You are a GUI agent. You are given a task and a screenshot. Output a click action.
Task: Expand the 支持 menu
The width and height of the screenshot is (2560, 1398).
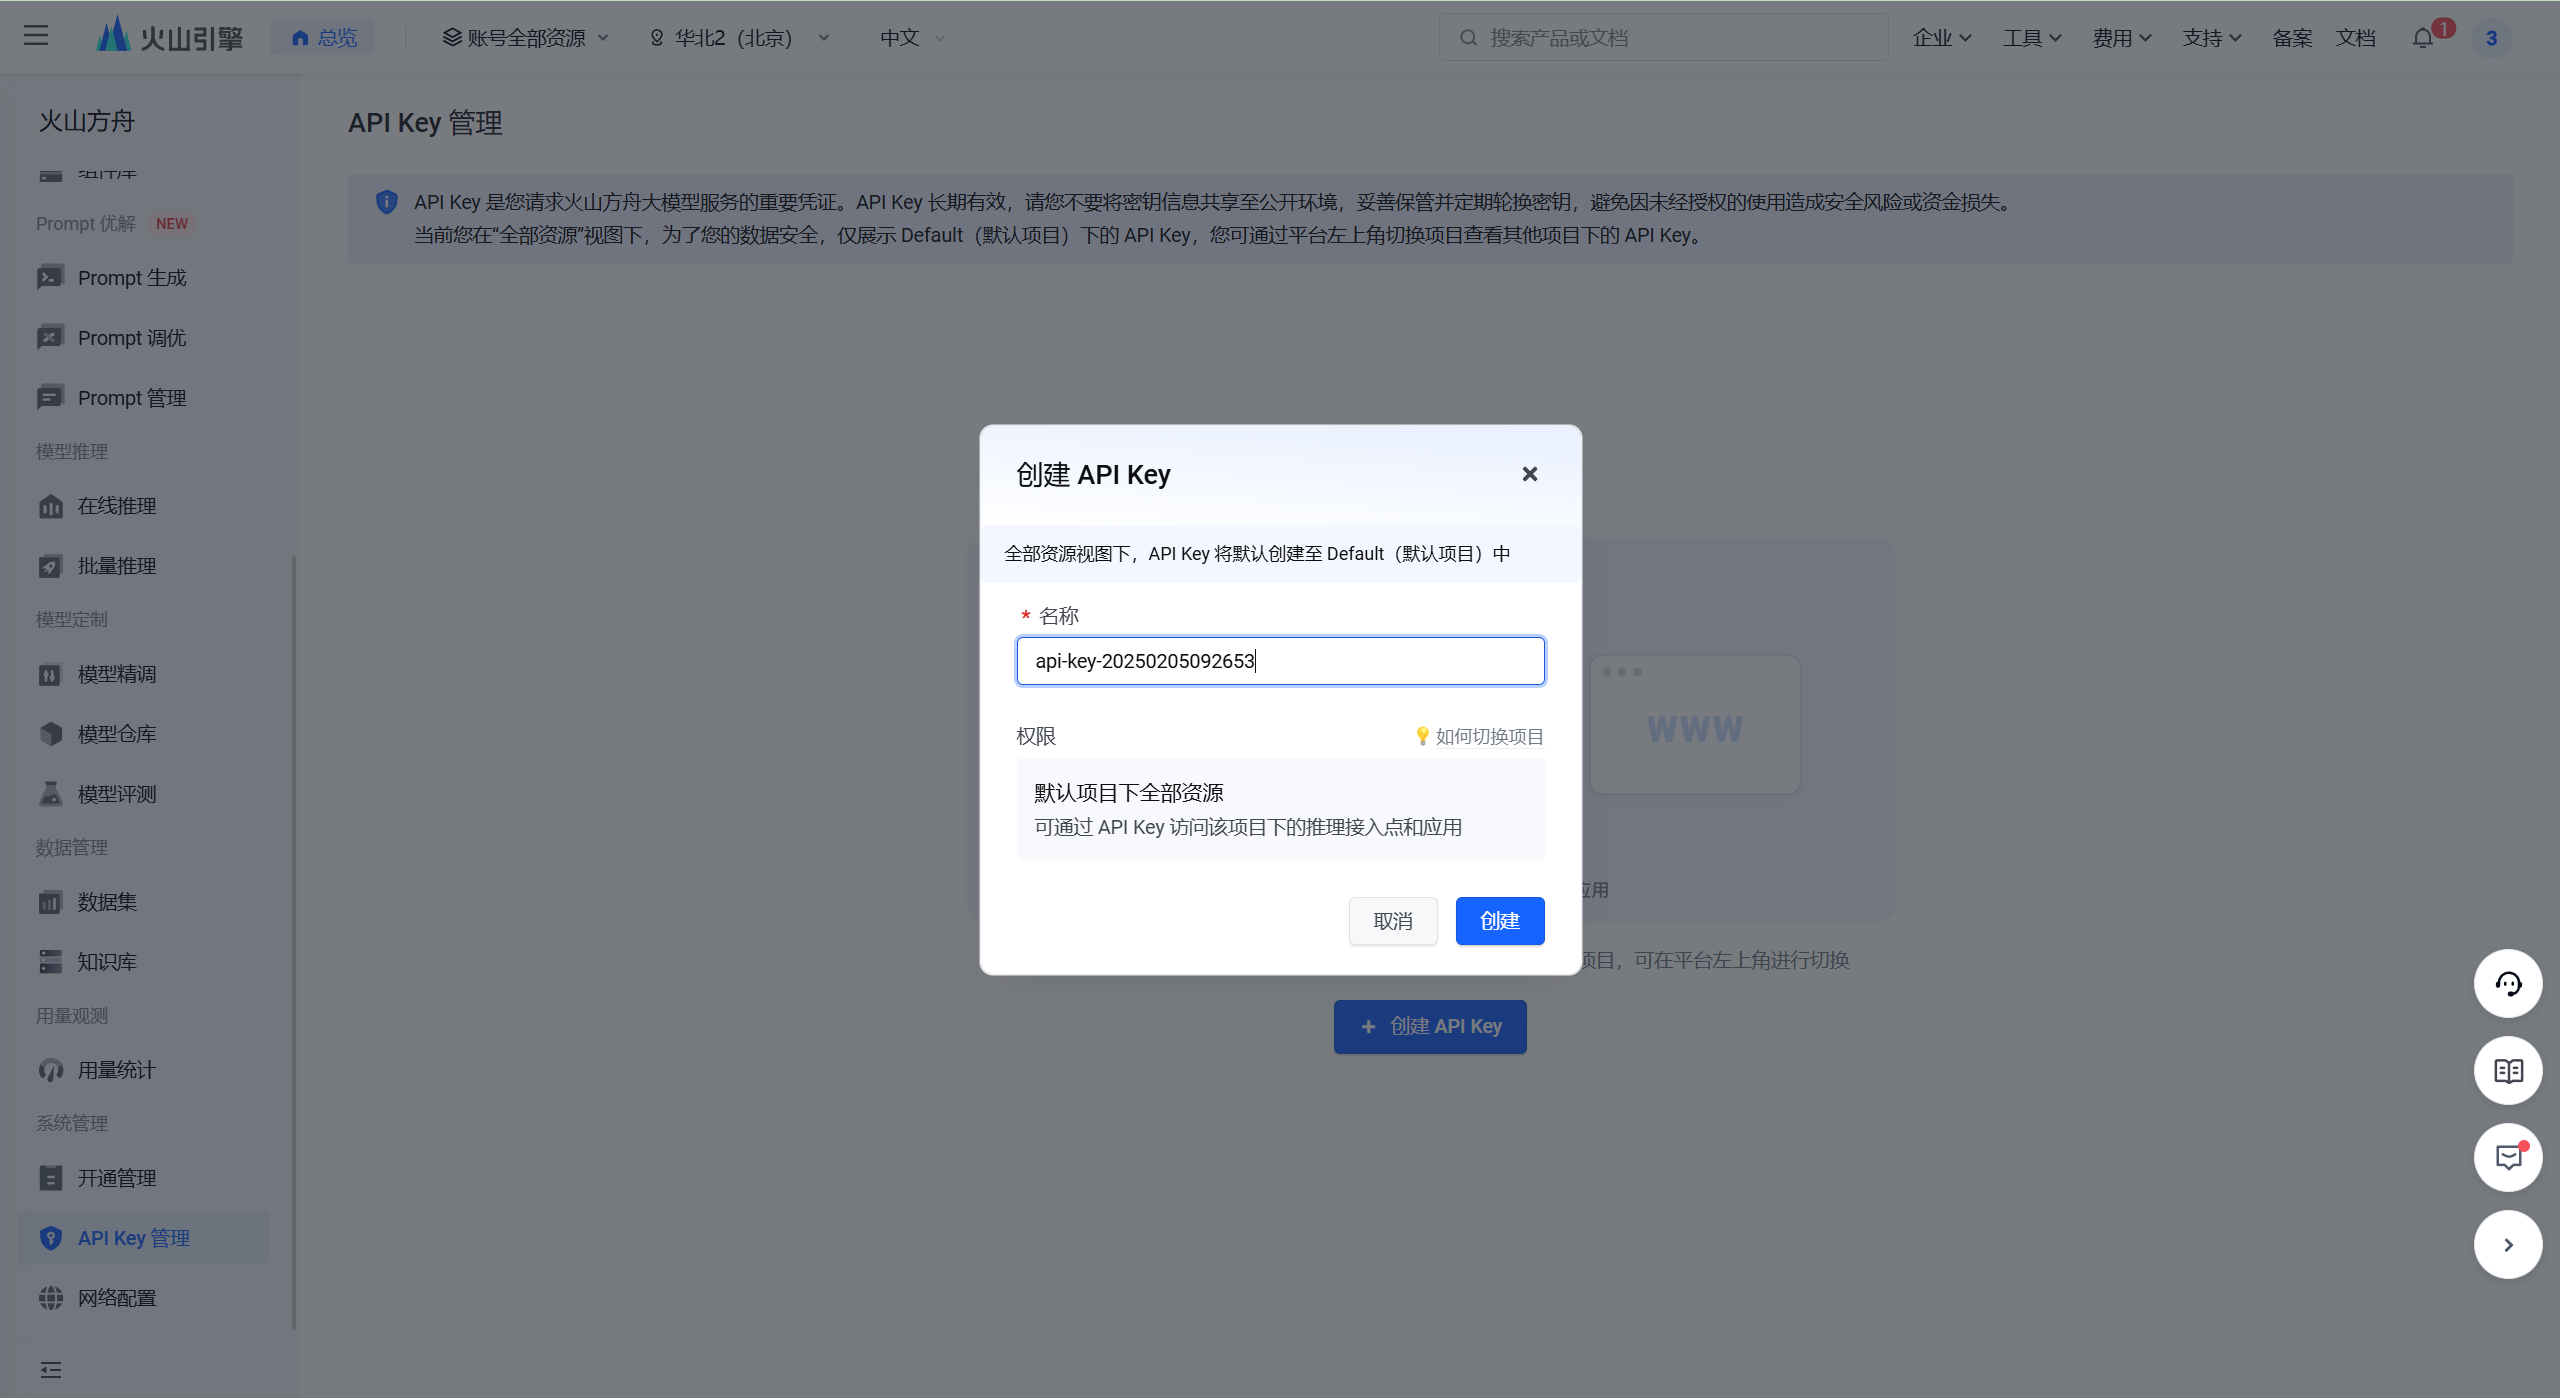tap(2211, 38)
